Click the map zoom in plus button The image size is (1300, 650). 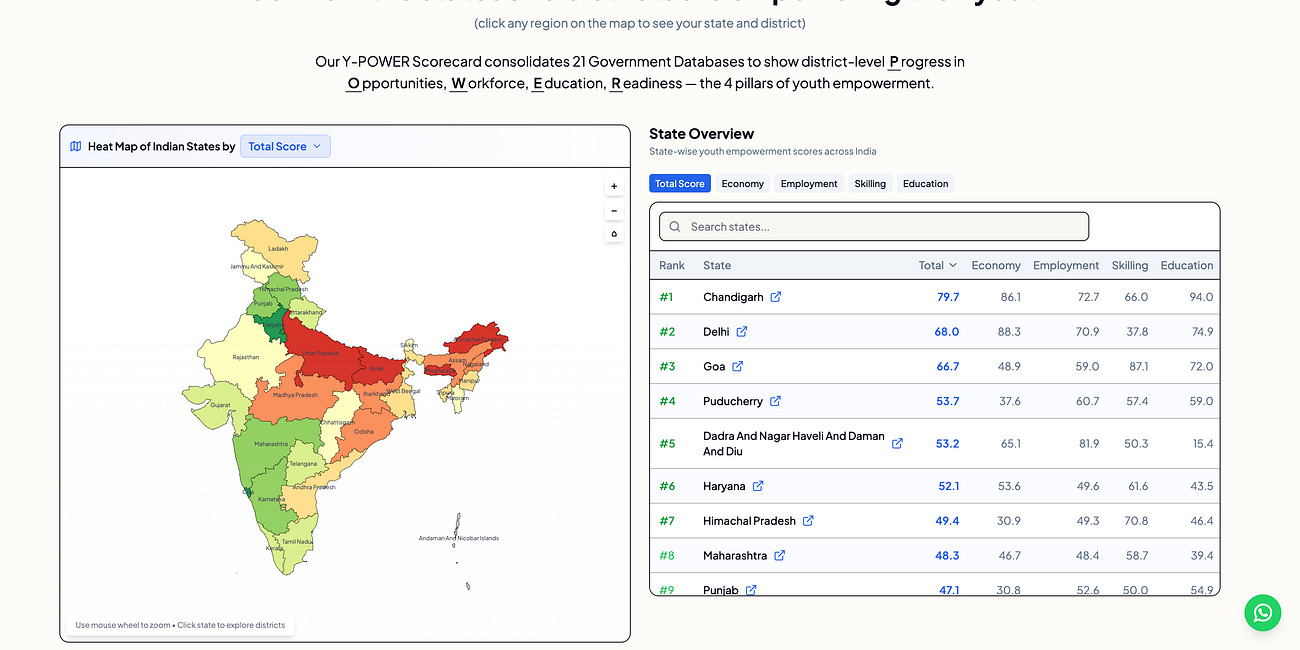click(614, 186)
